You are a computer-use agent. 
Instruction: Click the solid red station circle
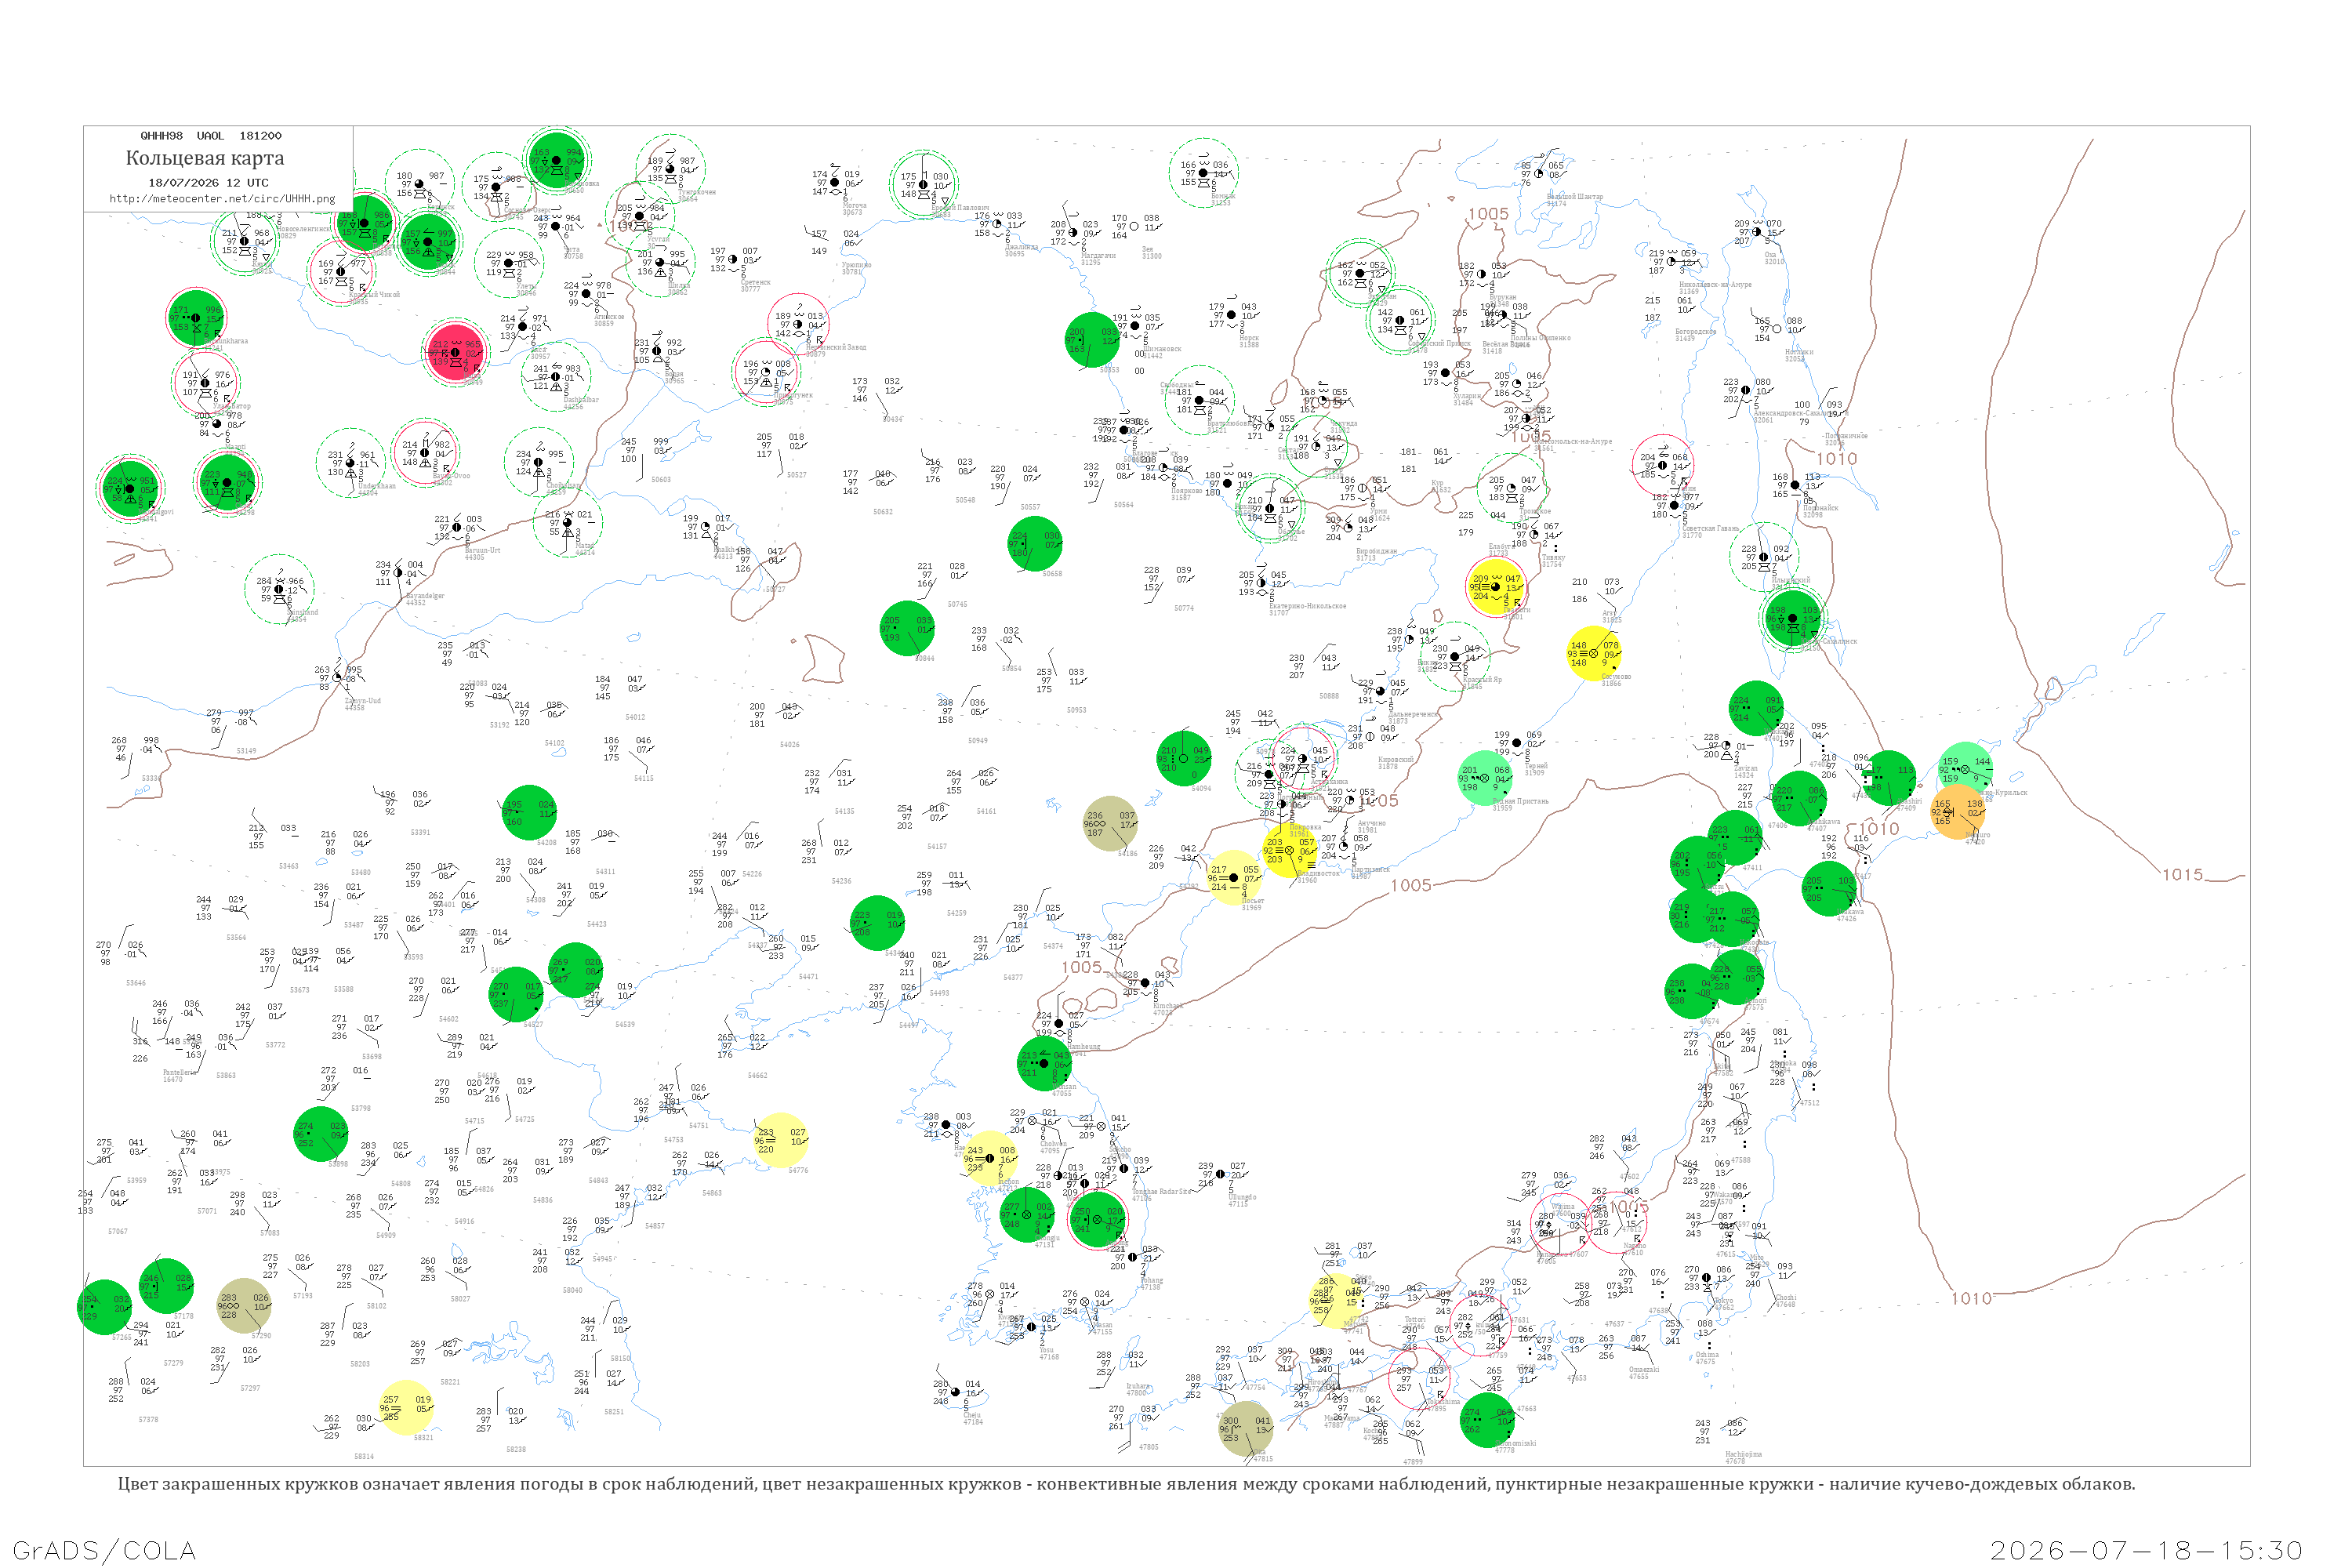coord(456,353)
